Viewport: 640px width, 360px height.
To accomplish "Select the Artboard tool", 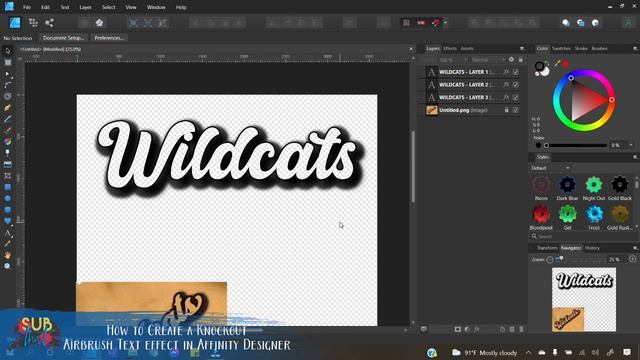I will pyautogui.click(x=8, y=62).
